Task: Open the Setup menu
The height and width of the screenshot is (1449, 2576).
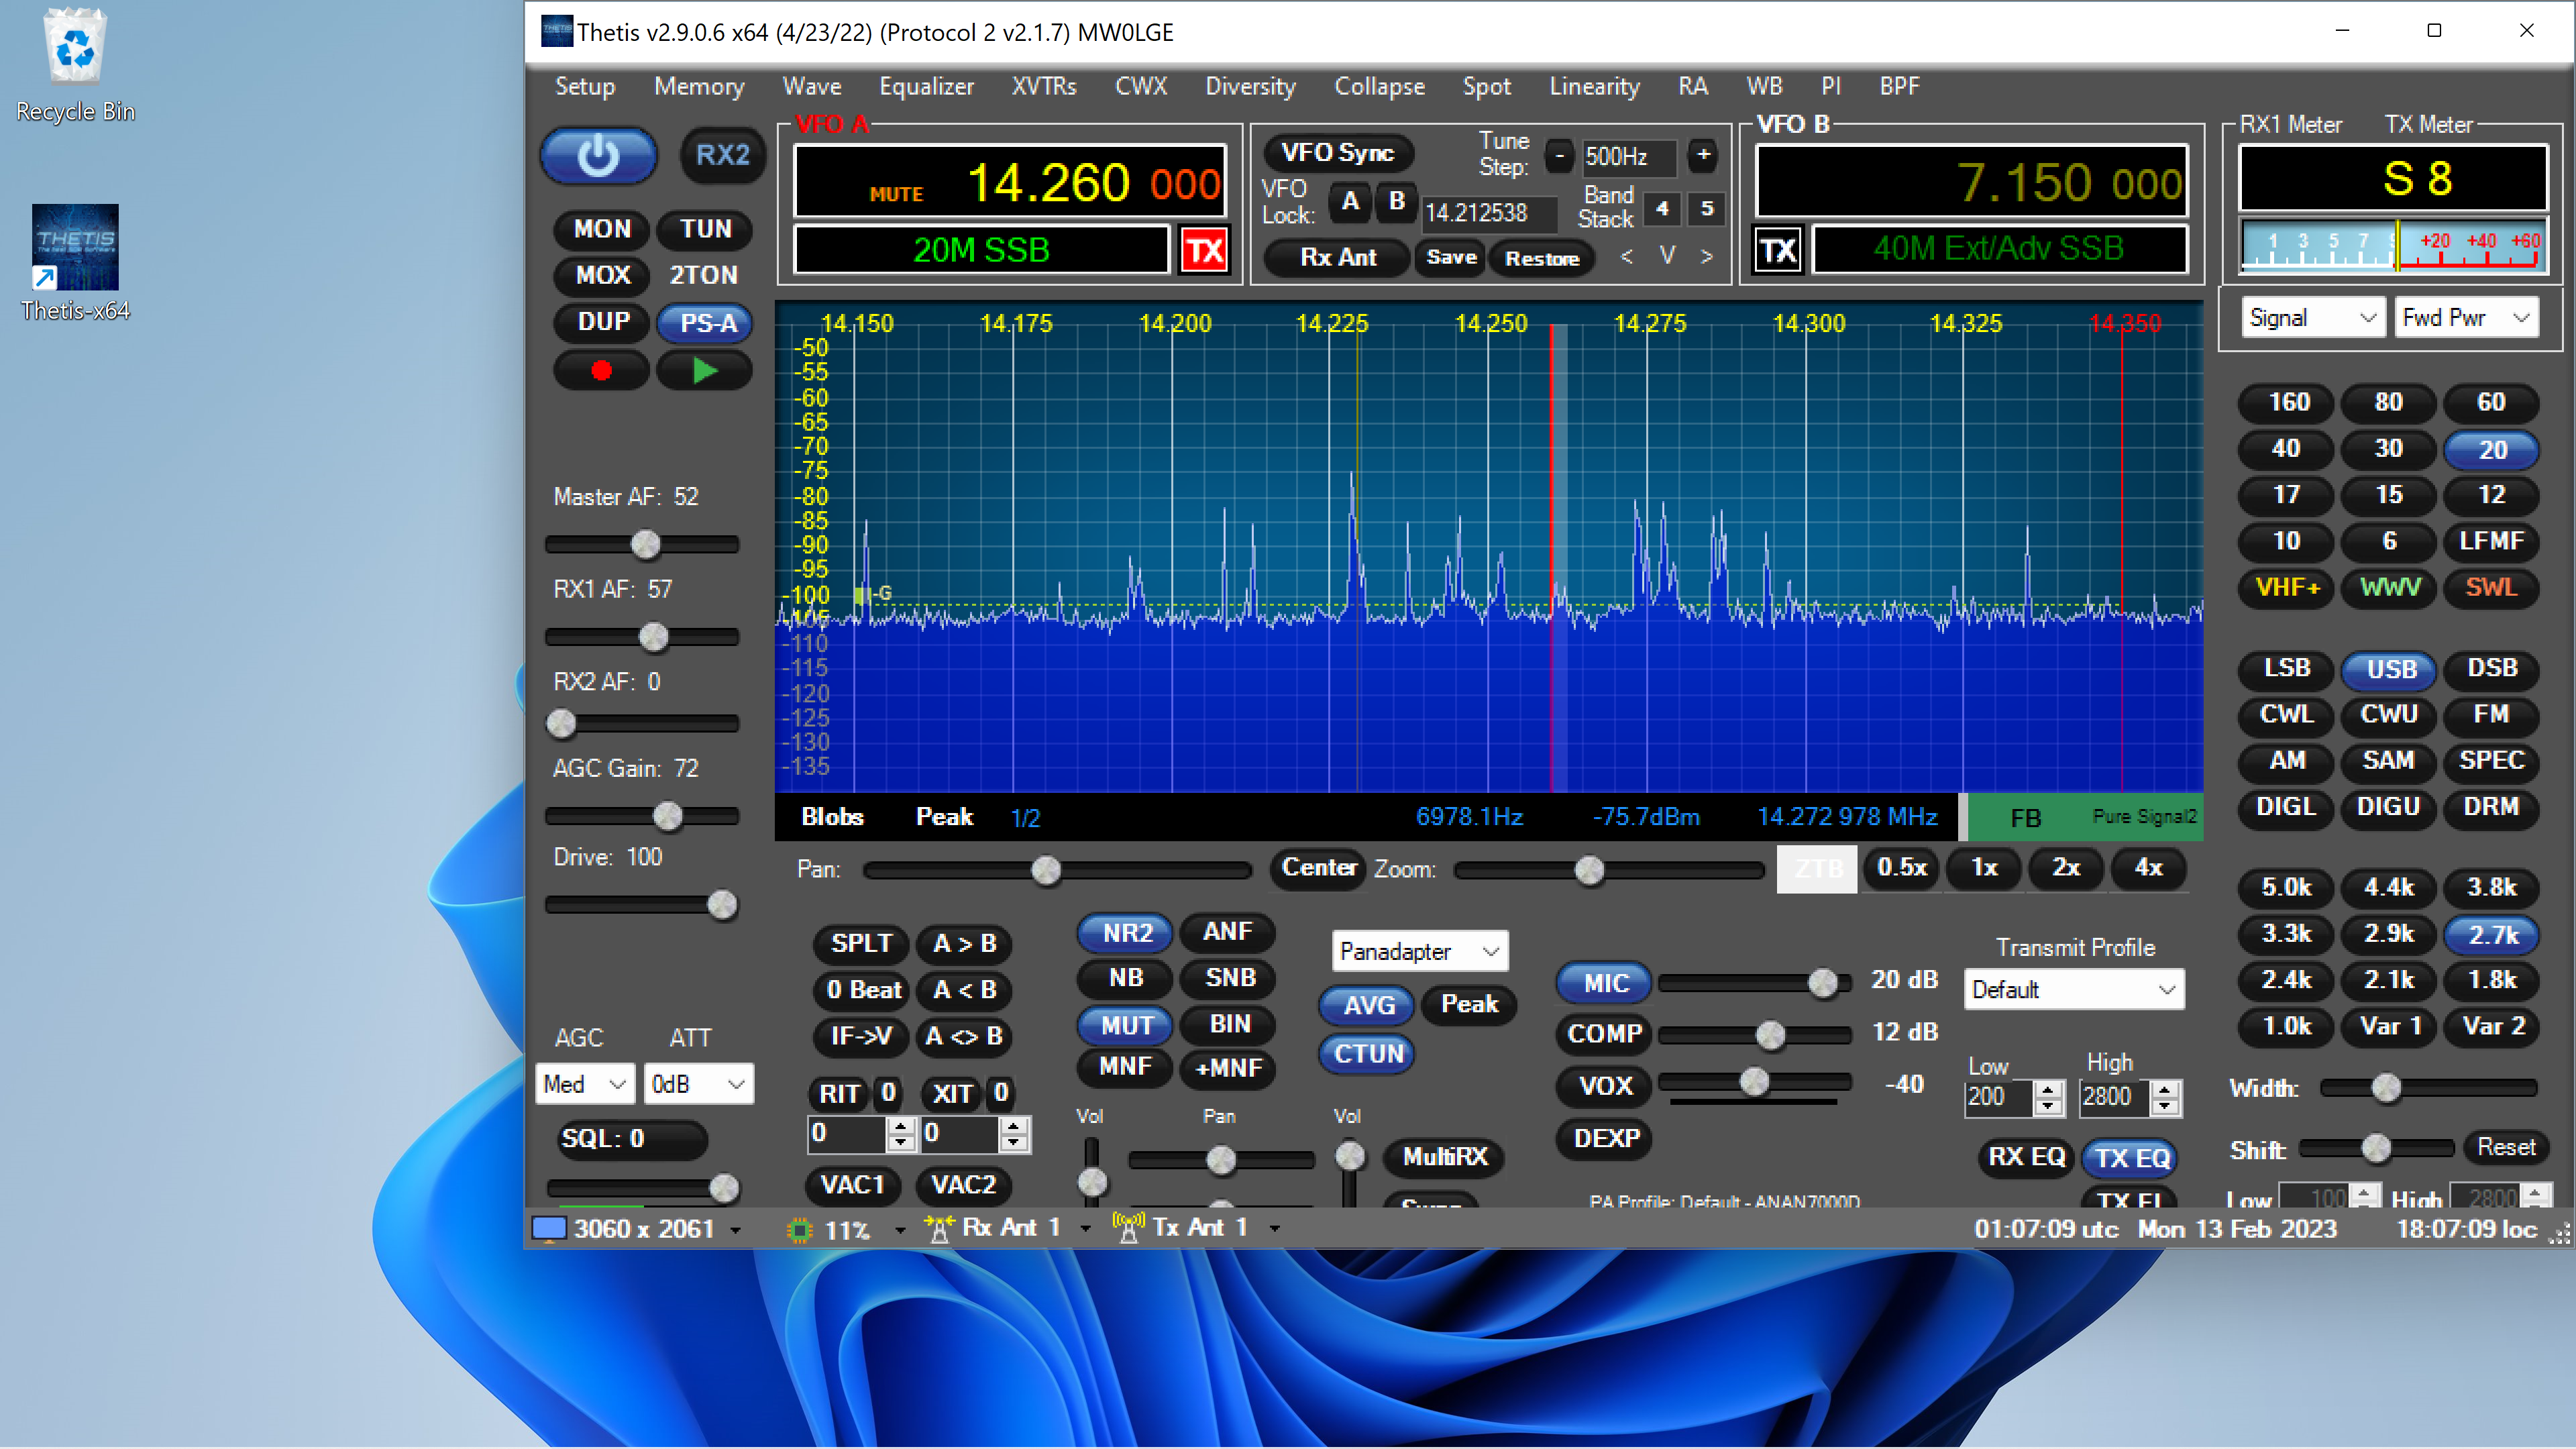Action: tap(585, 87)
